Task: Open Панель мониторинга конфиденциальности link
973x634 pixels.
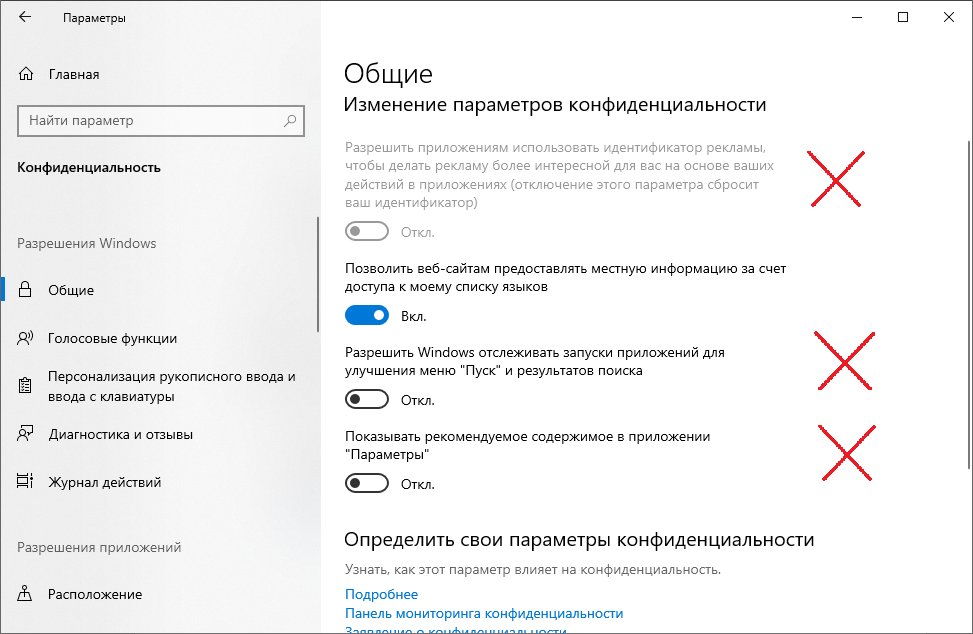Action: pos(484,613)
